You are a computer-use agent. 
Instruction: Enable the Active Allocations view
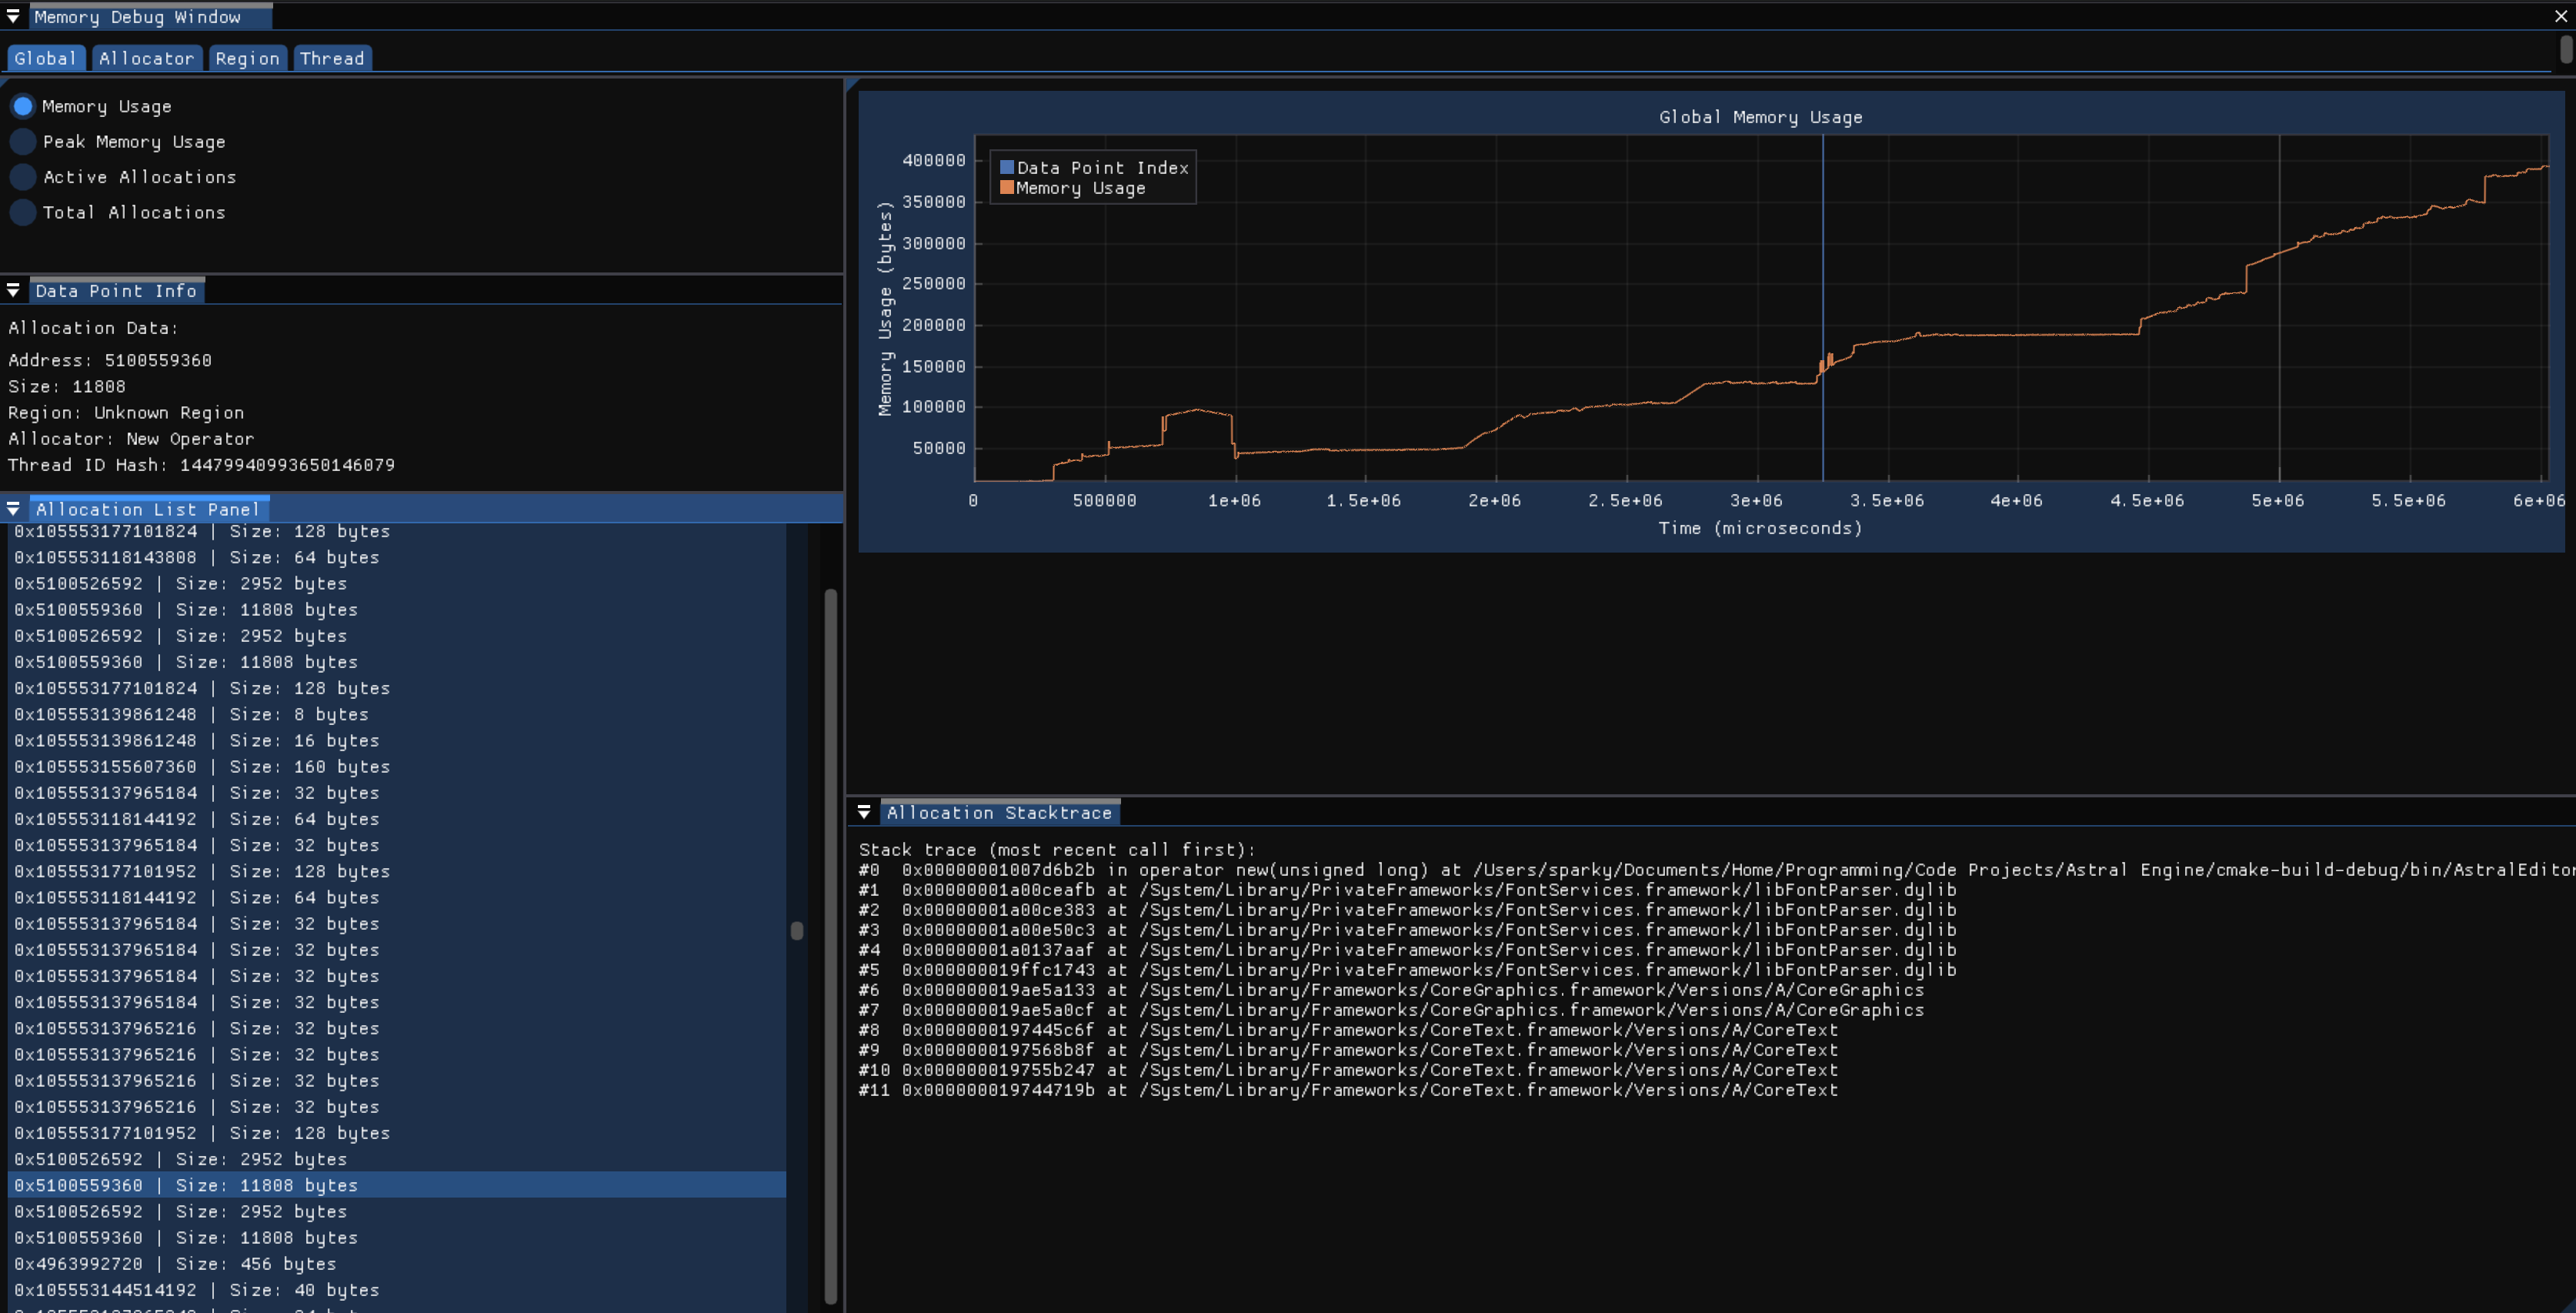[x=22, y=177]
